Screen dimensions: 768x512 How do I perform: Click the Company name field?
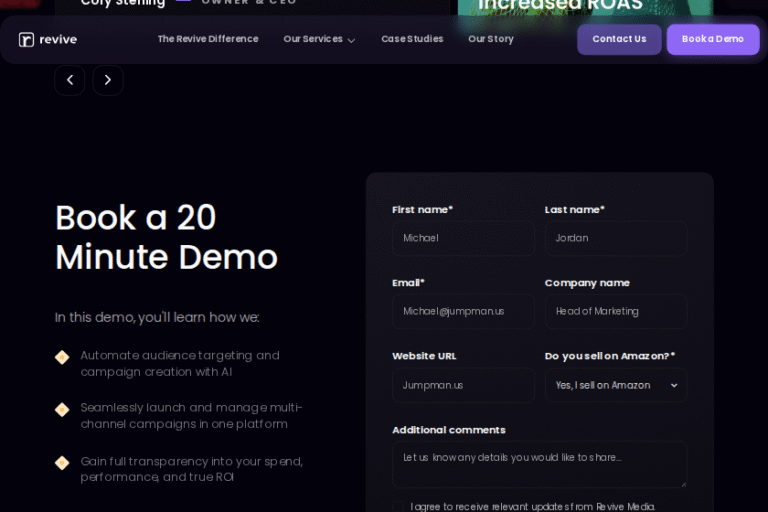(x=615, y=311)
